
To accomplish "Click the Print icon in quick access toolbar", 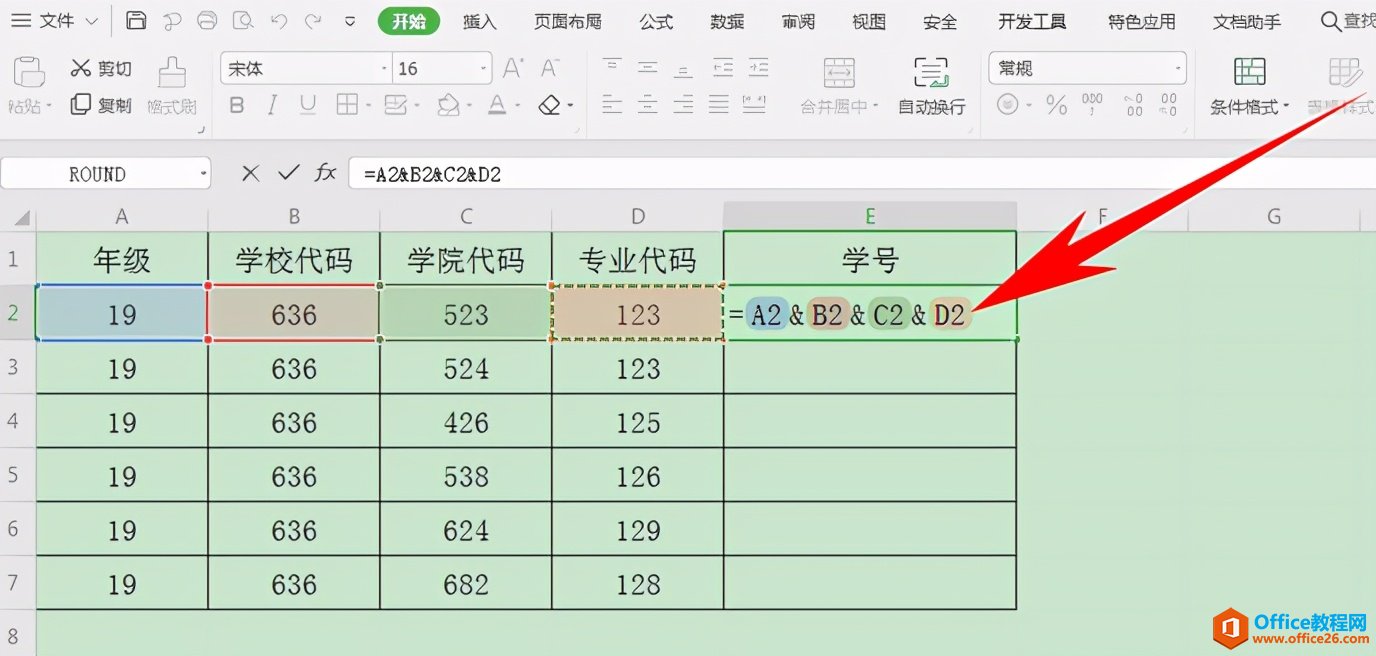I will [x=207, y=21].
